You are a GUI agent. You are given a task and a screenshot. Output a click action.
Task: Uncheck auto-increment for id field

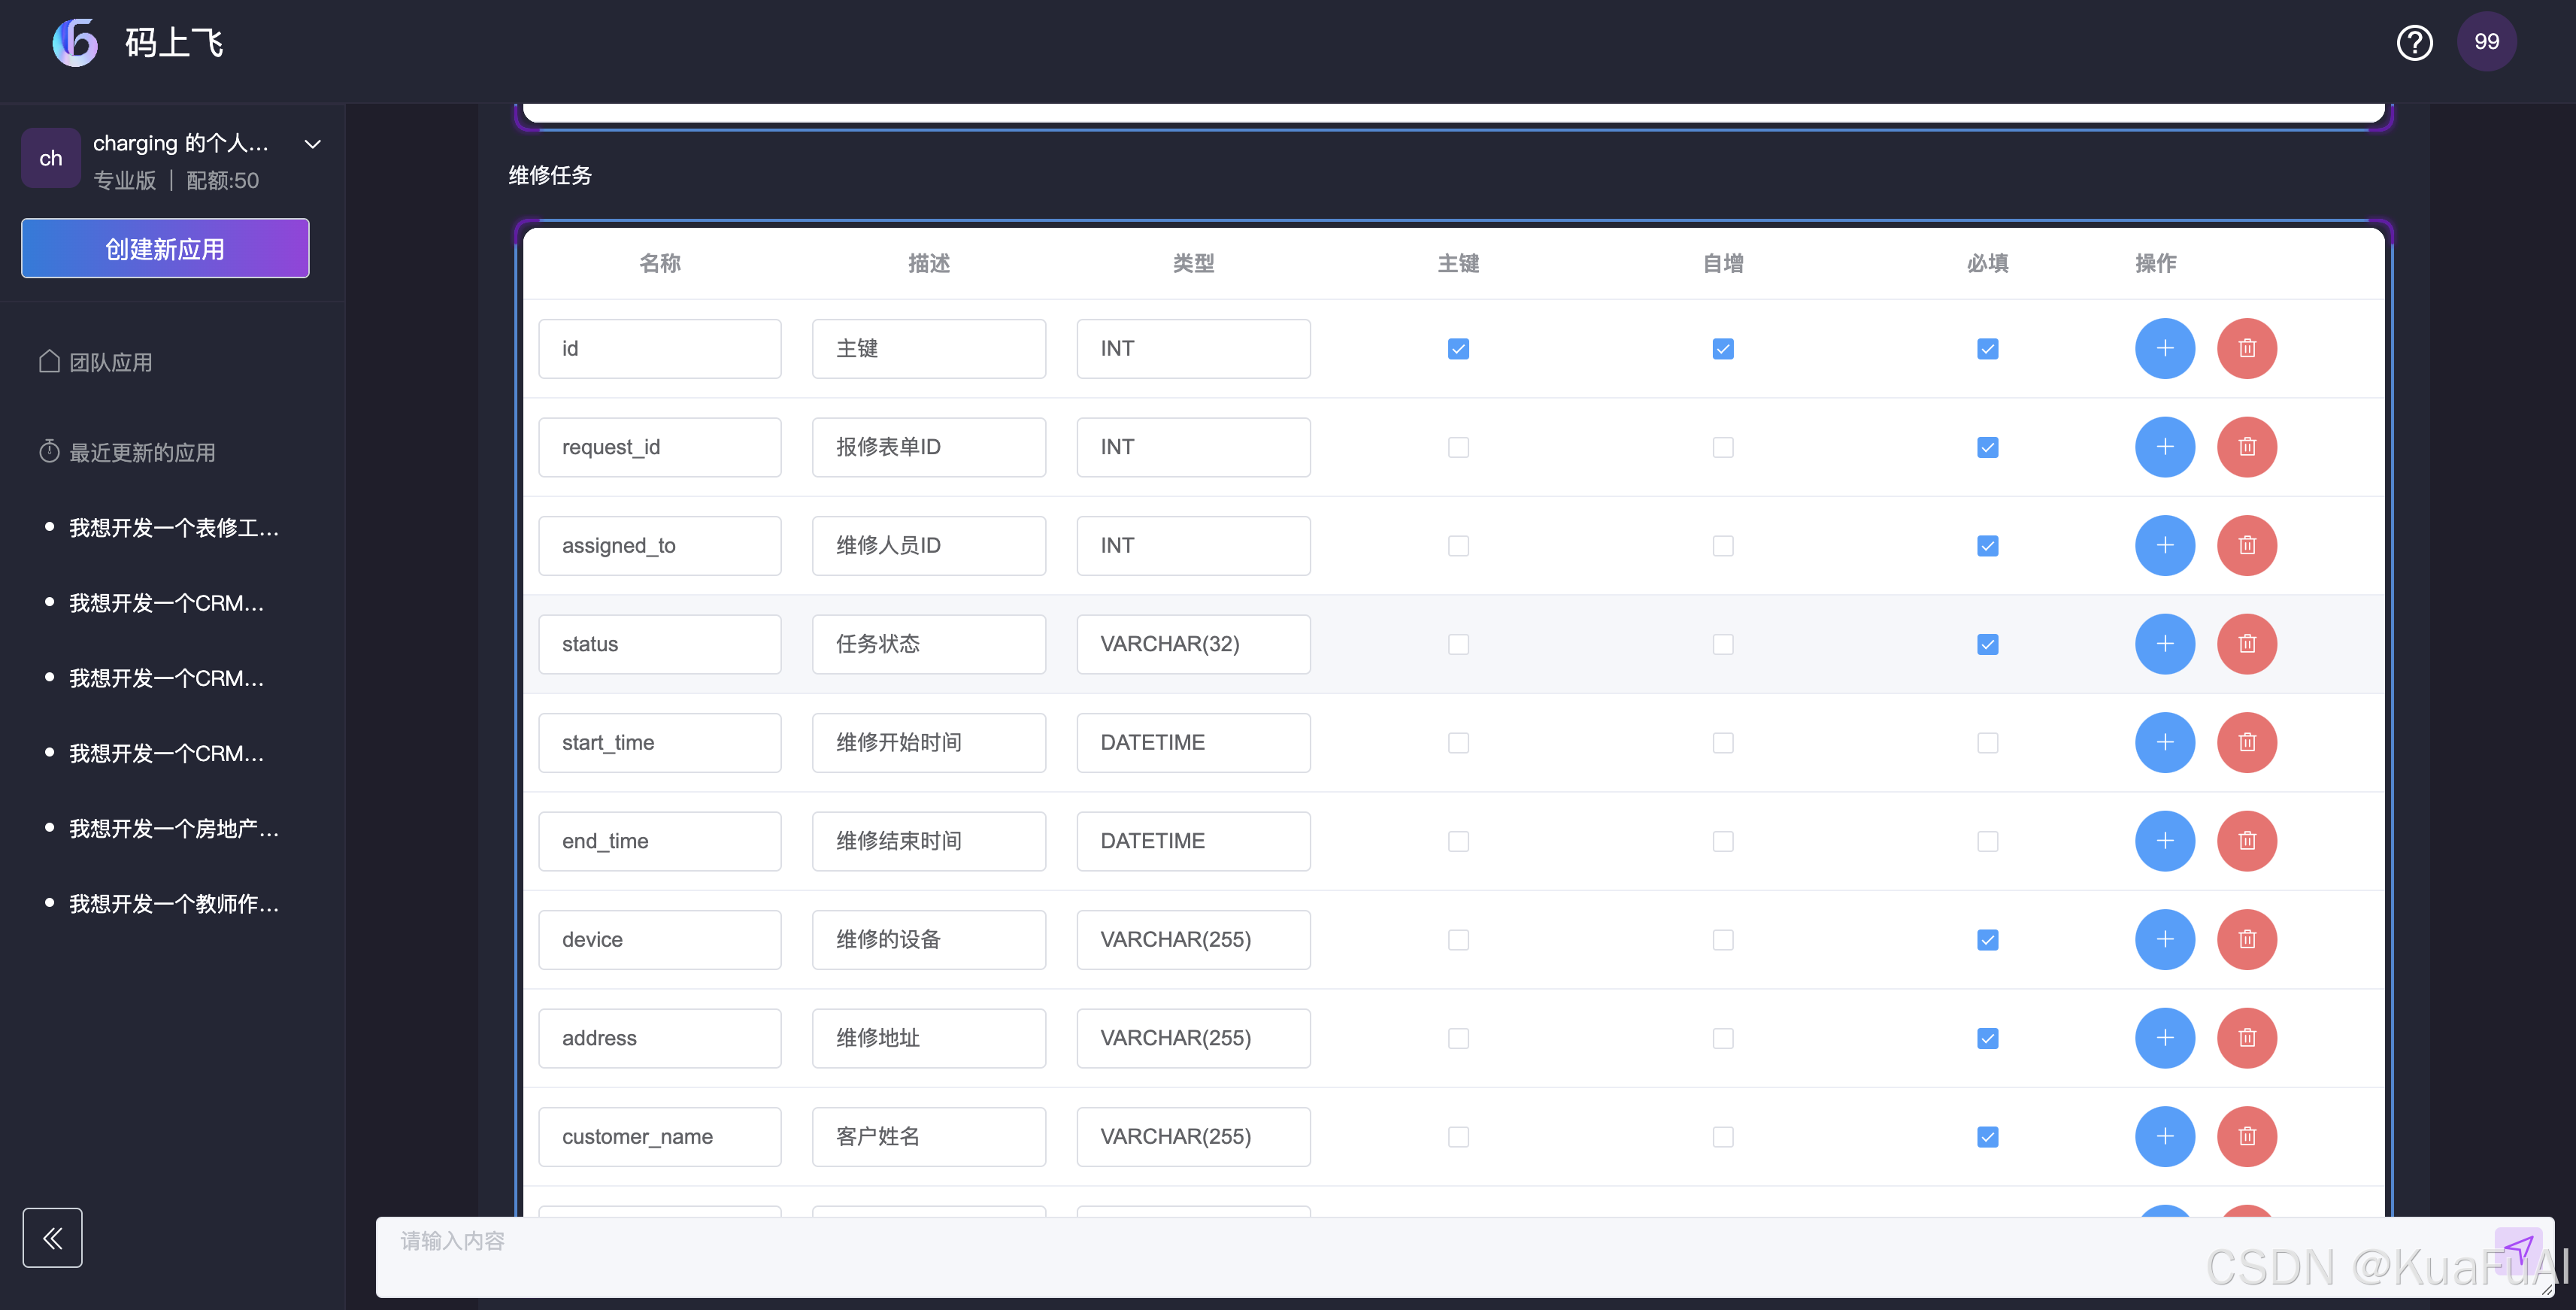click(1722, 349)
